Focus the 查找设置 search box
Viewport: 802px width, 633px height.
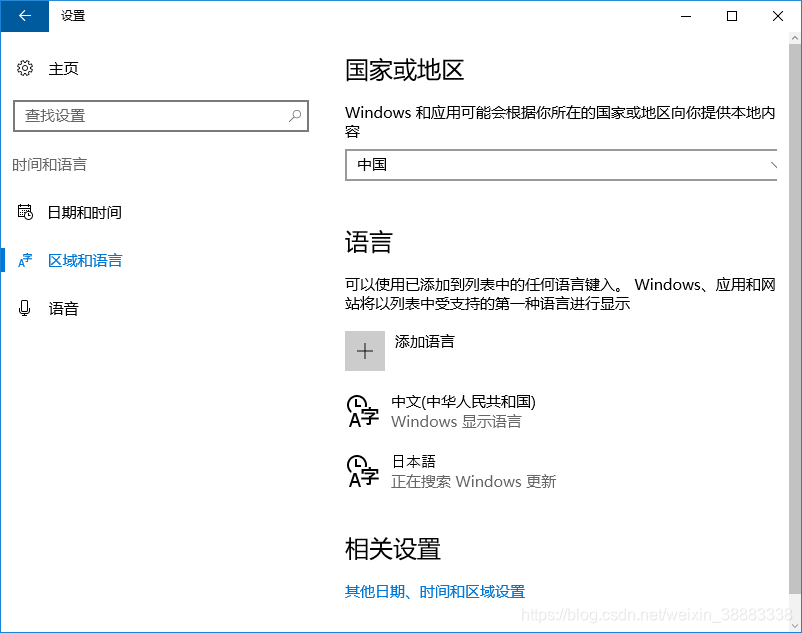click(161, 116)
